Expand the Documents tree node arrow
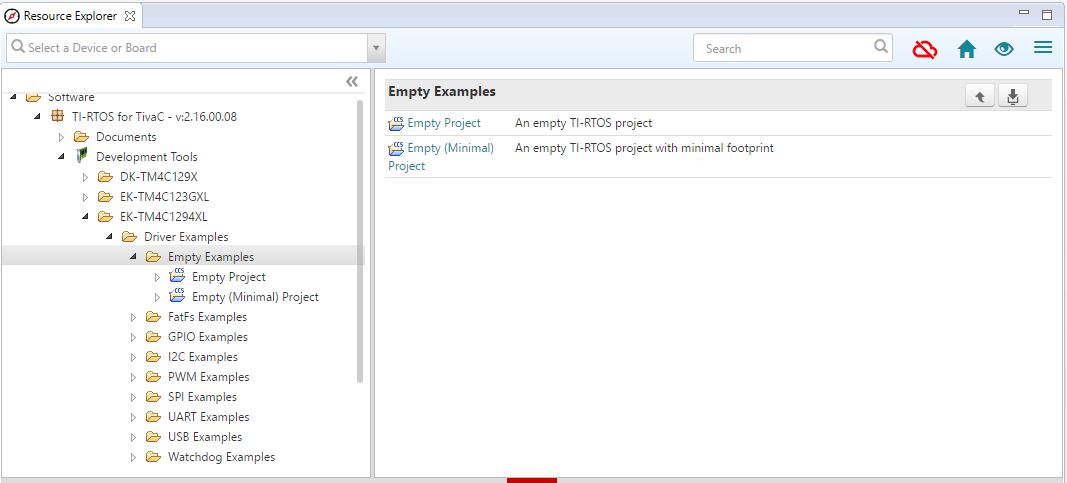 [61, 137]
